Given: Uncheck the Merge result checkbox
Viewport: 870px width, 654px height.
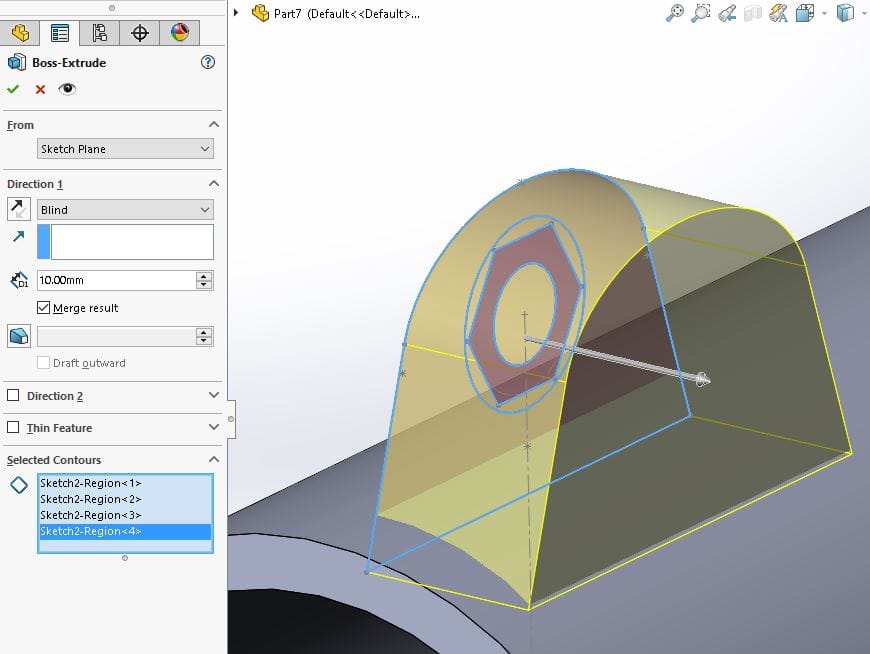Looking at the screenshot, I should (x=44, y=308).
